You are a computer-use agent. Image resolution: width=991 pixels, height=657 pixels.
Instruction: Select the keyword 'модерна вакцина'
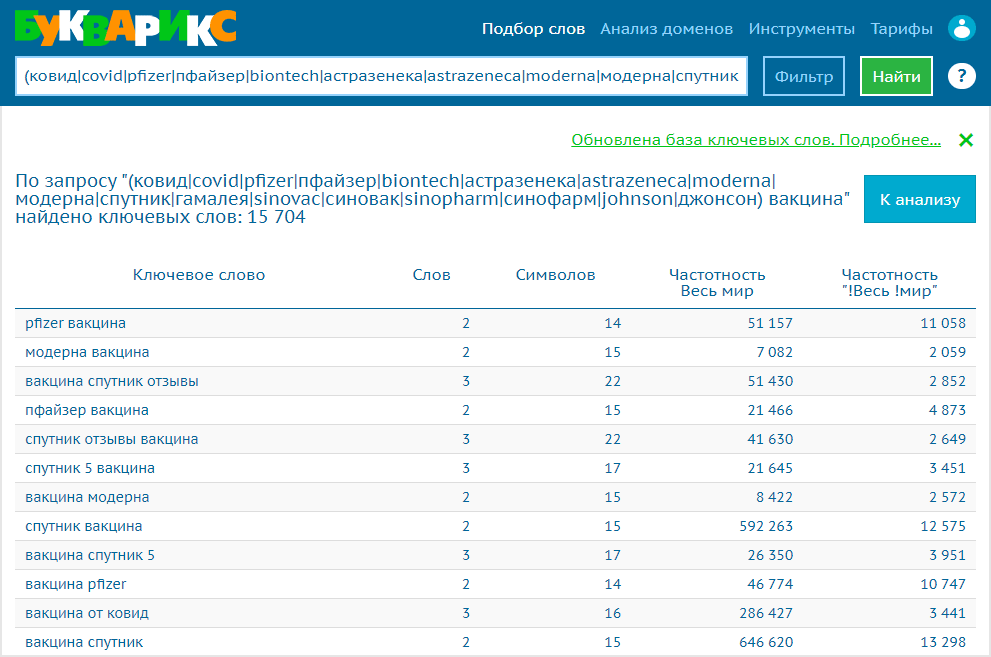(x=87, y=352)
